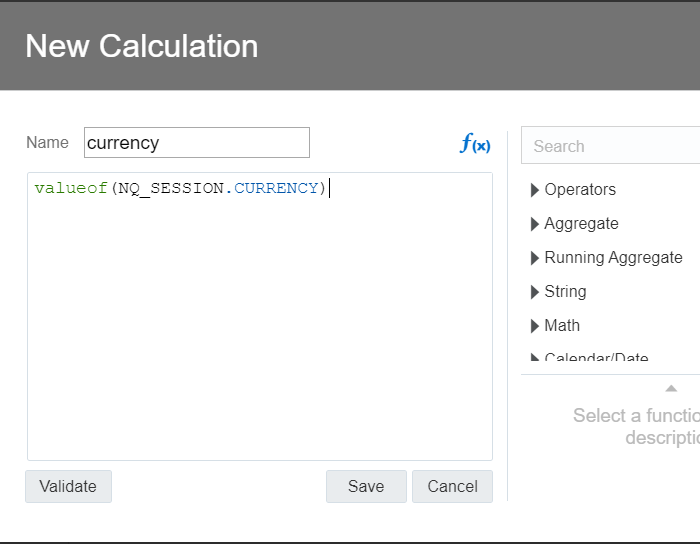Click the blank area of expression editor
The image size is (700, 544).
tap(260, 330)
